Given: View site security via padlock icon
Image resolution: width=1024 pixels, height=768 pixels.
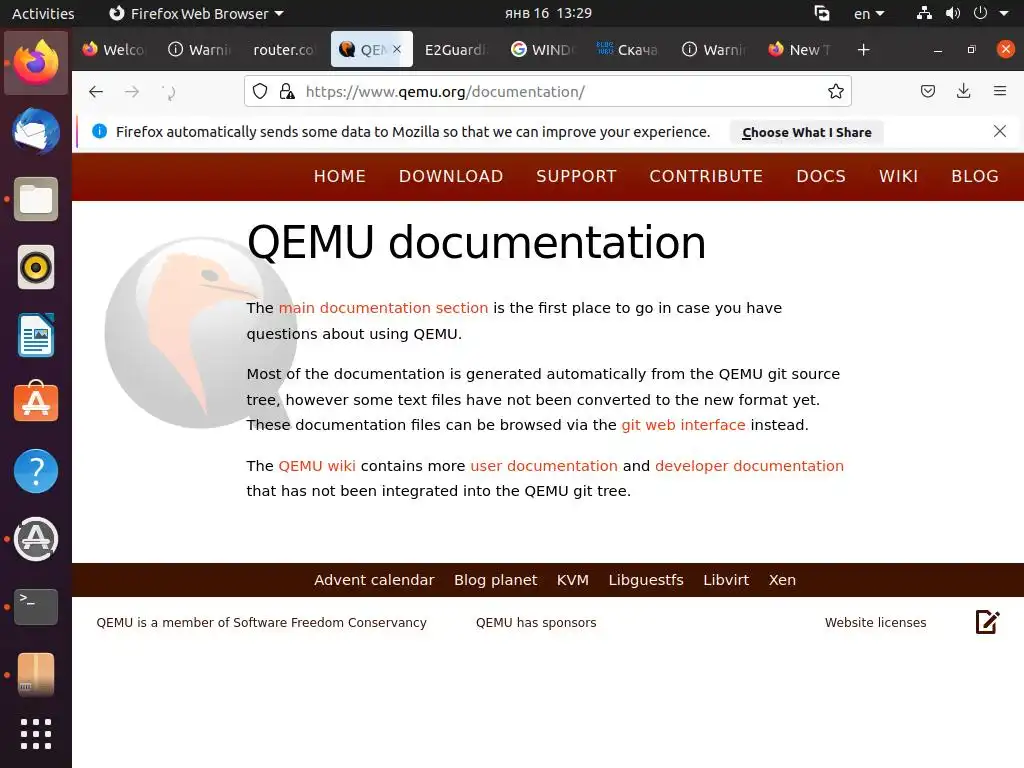Looking at the screenshot, I should (287, 91).
